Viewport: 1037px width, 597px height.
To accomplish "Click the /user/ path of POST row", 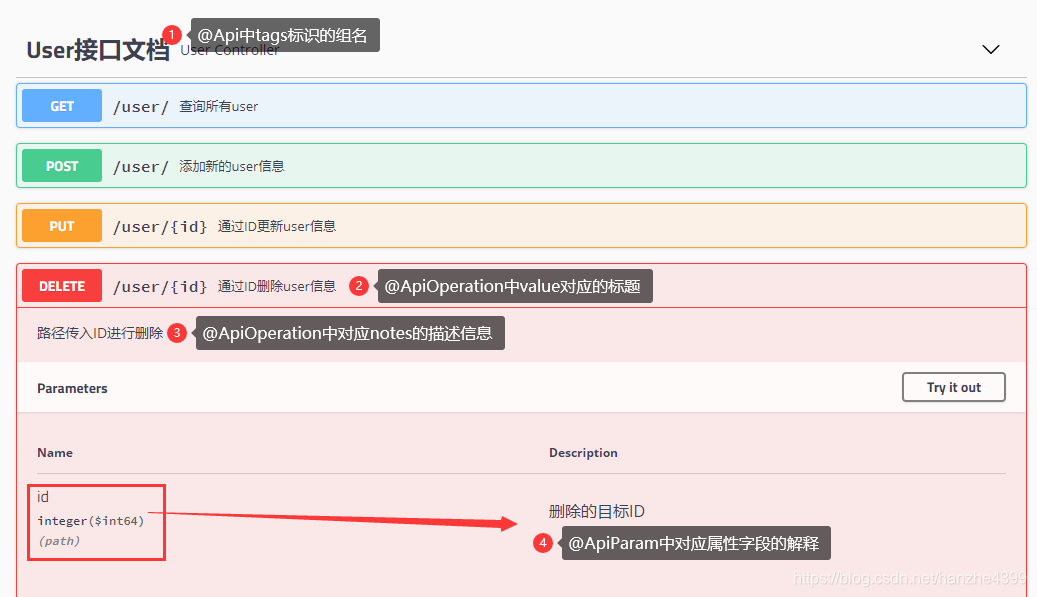I will (141, 167).
